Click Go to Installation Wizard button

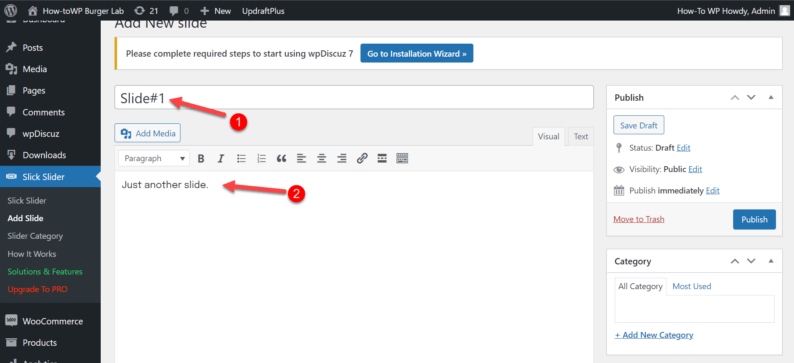coord(417,53)
